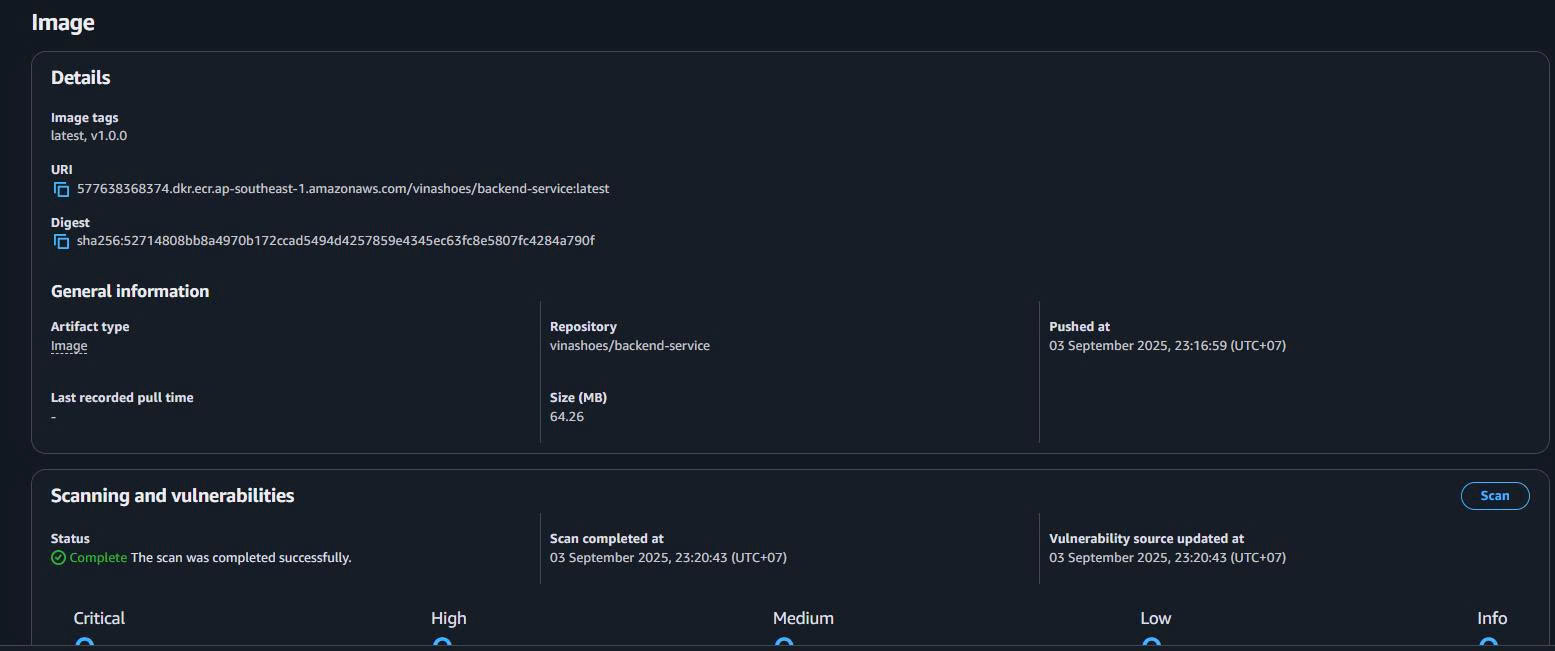Select the backend-service image URI text
This screenshot has height=651, width=1555.
(x=343, y=189)
